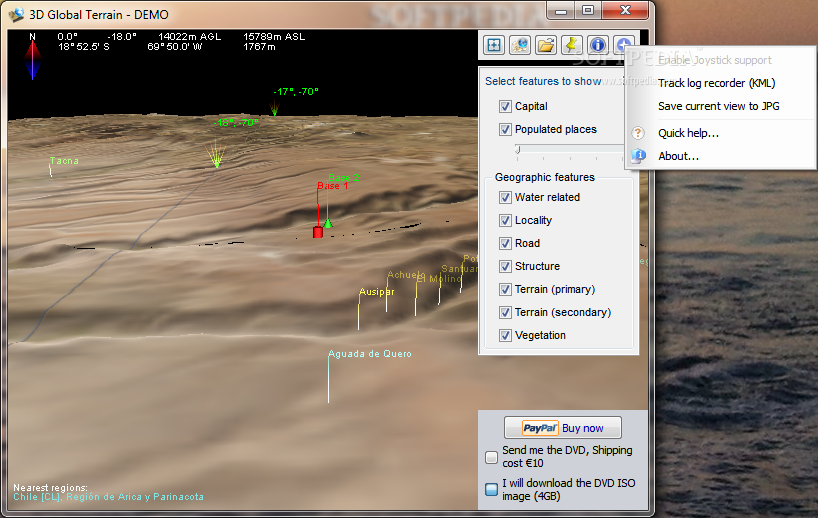The image size is (818, 518).
Task: Select Enable Joystick support menu item
Action: [x=720, y=60]
